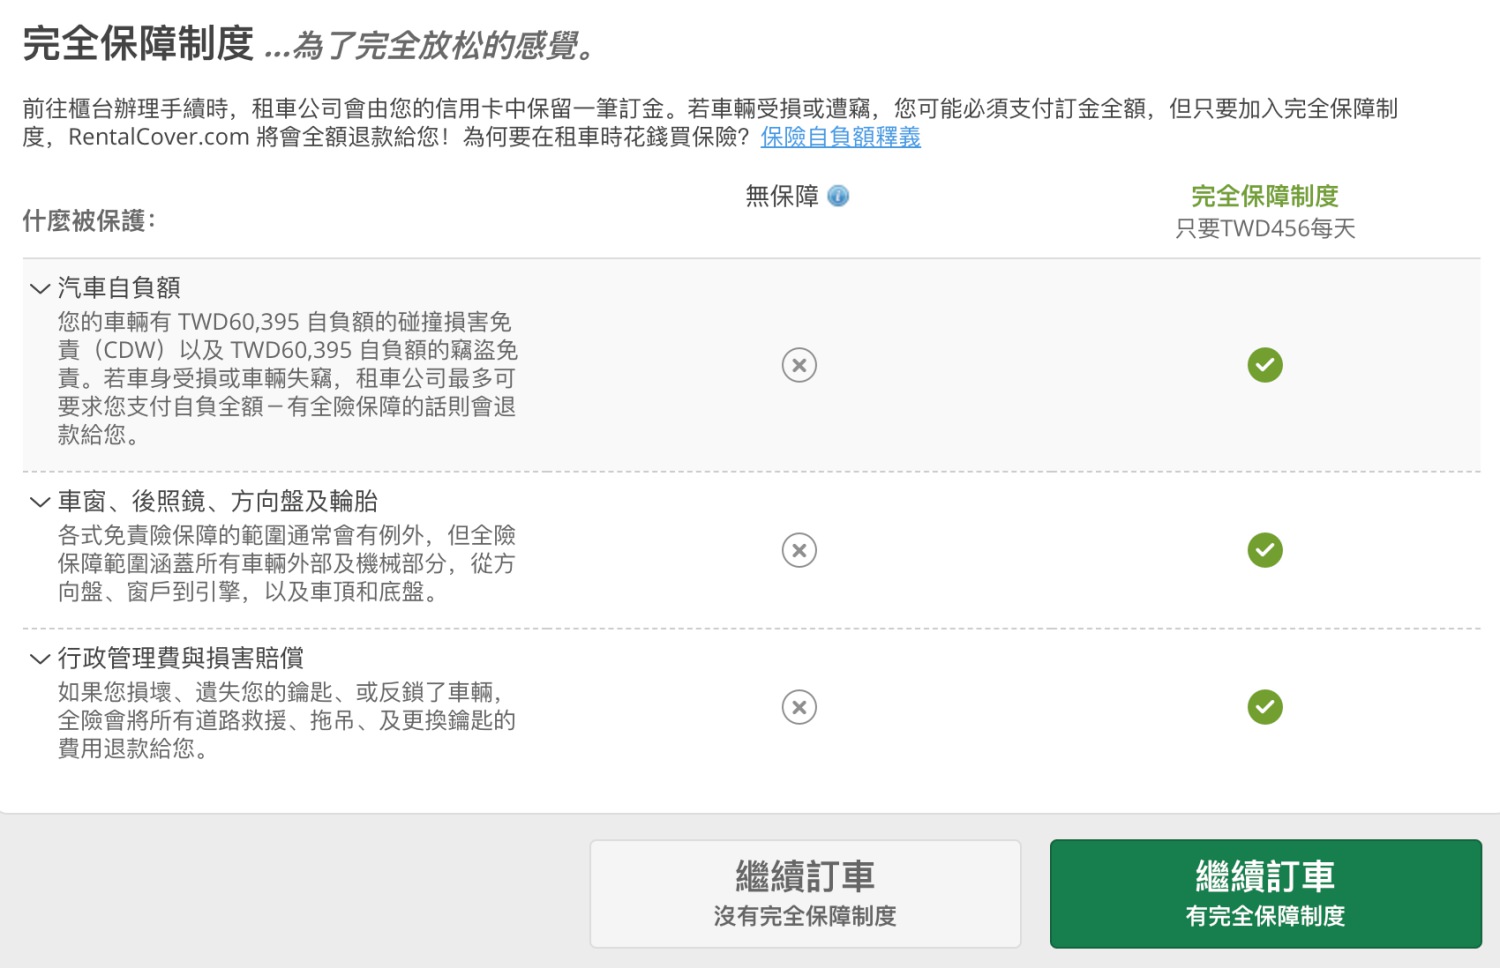
Task: Click the 汽車自負額 section title
Action: coord(119,288)
